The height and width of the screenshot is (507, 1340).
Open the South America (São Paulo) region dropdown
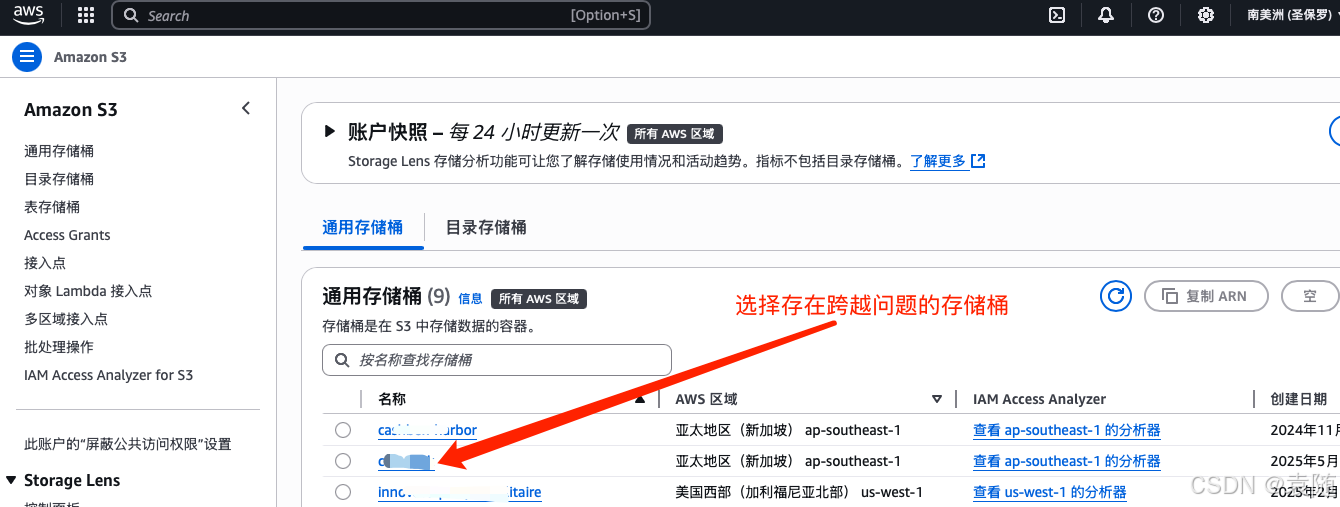tap(1292, 15)
